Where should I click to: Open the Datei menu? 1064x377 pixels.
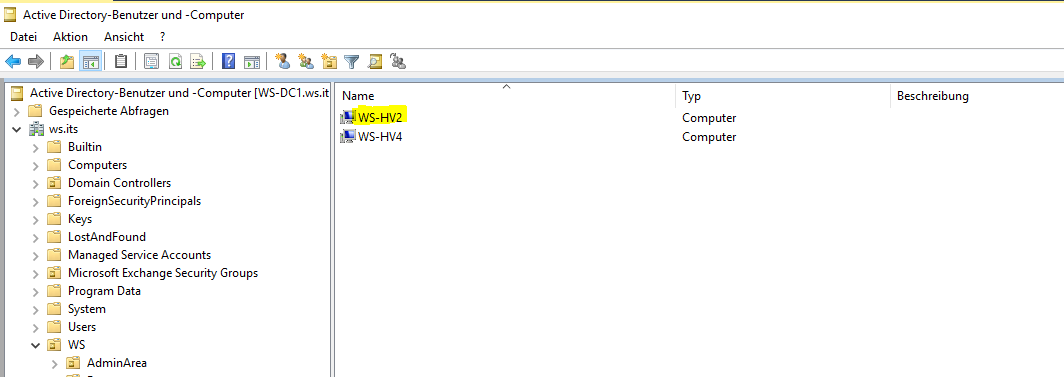coord(23,37)
